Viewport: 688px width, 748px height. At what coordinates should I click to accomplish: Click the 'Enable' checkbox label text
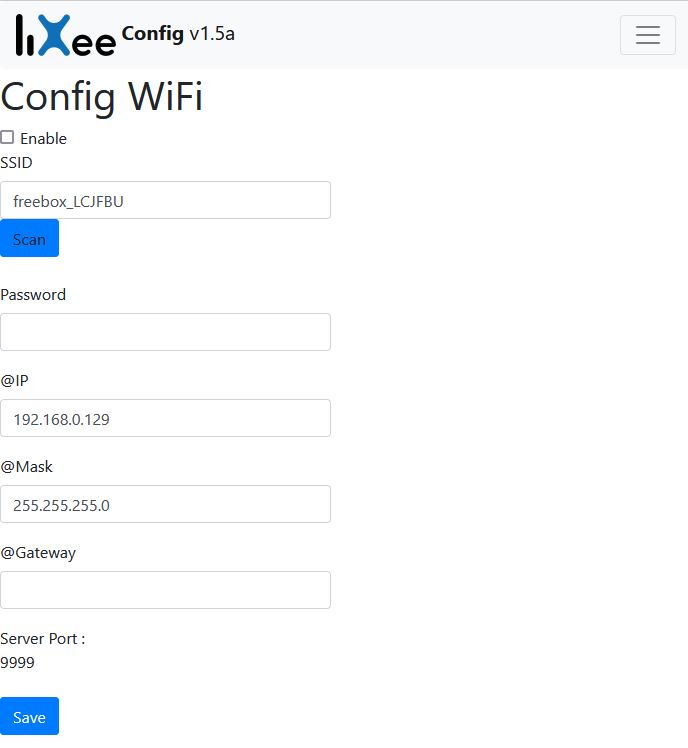pos(43,139)
